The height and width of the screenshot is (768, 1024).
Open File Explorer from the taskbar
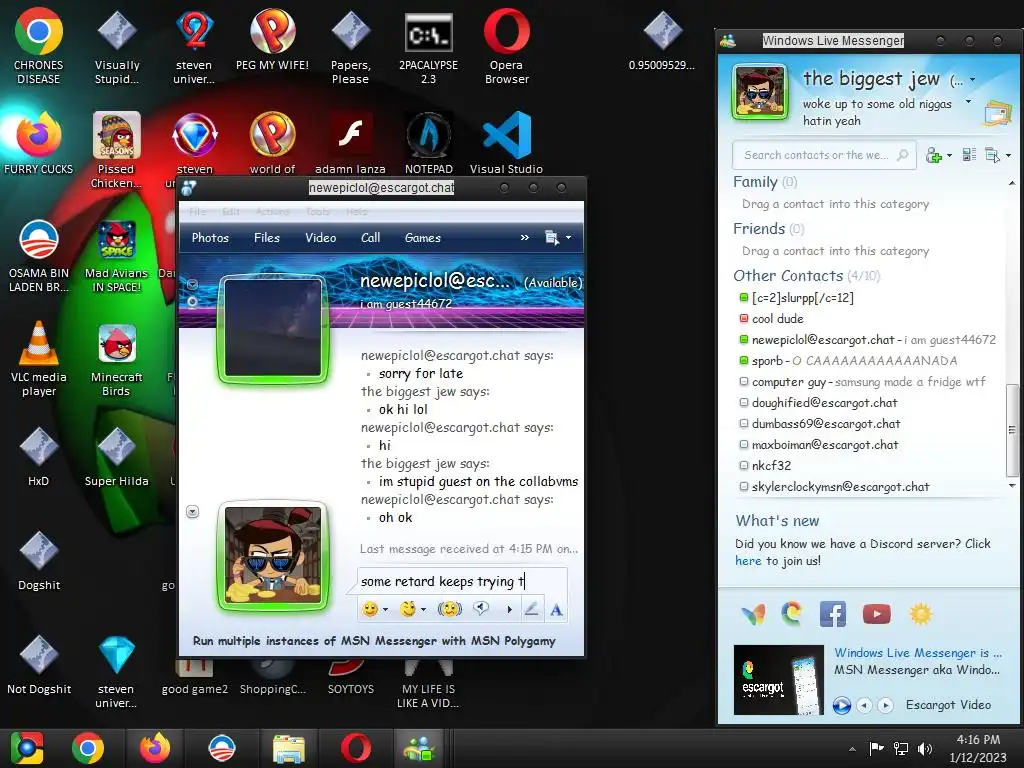pos(288,748)
